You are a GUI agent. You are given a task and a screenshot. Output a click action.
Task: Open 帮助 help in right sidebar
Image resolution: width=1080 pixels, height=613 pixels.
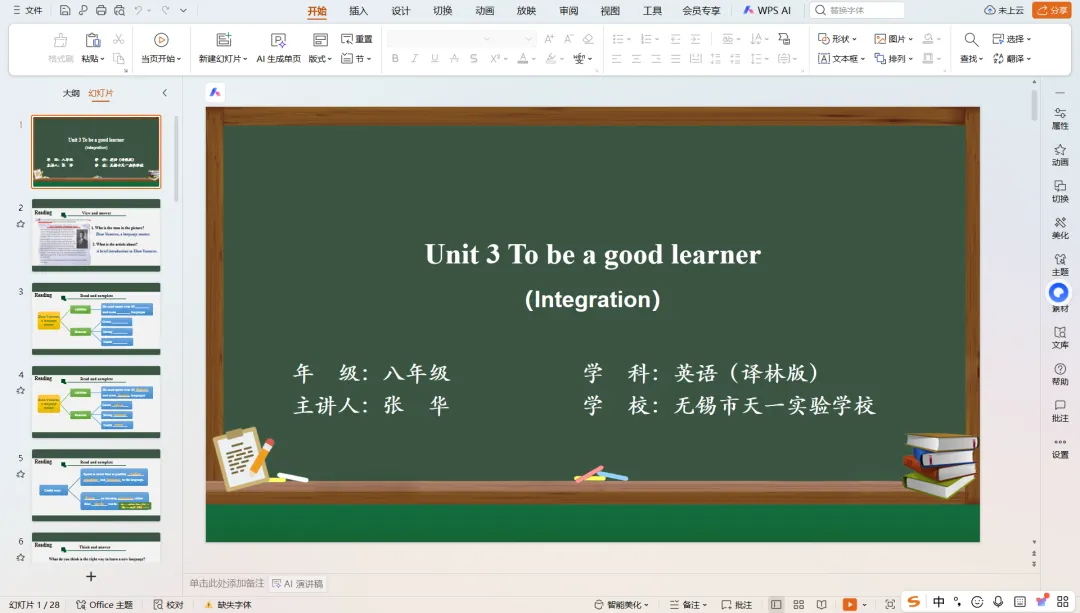[1060, 374]
